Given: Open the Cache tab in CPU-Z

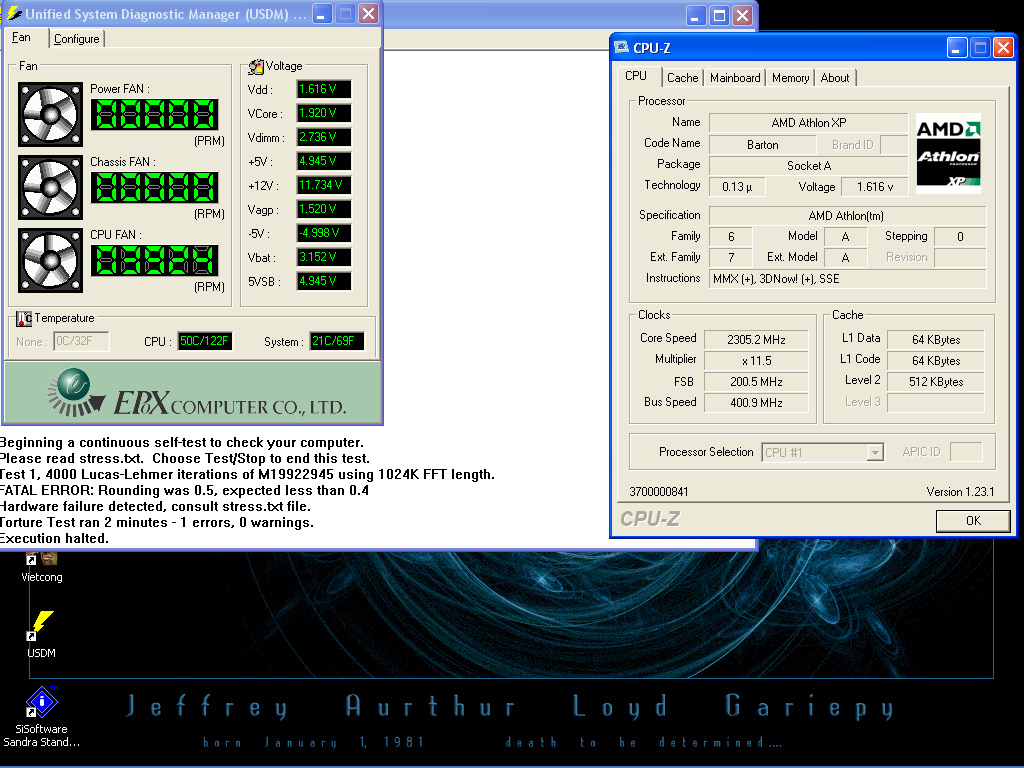Looking at the screenshot, I should [x=682, y=78].
